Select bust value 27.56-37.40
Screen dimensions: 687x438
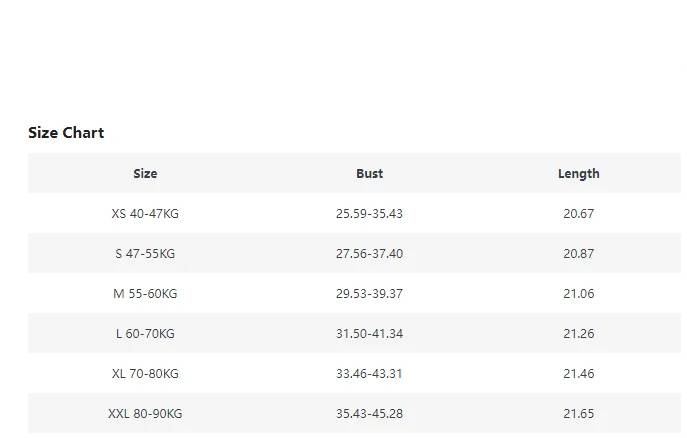tap(369, 253)
